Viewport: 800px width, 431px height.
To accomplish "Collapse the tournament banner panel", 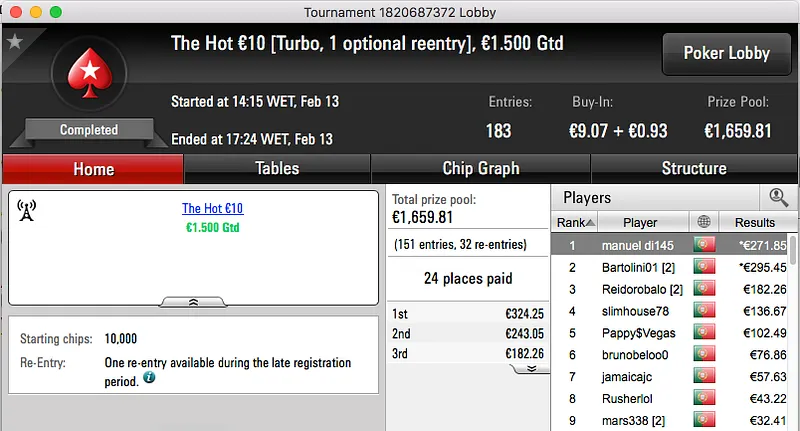I will [x=193, y=301].
